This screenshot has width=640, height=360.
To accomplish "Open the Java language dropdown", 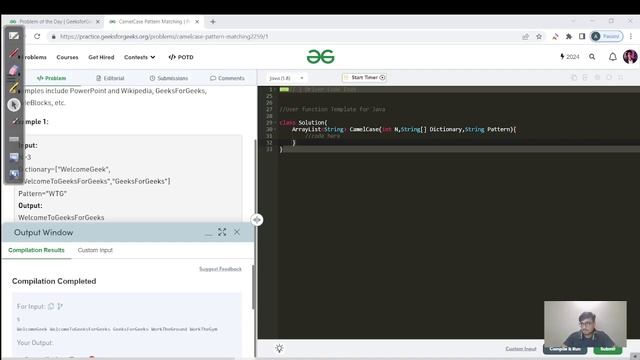I will (x=287, y=78).
